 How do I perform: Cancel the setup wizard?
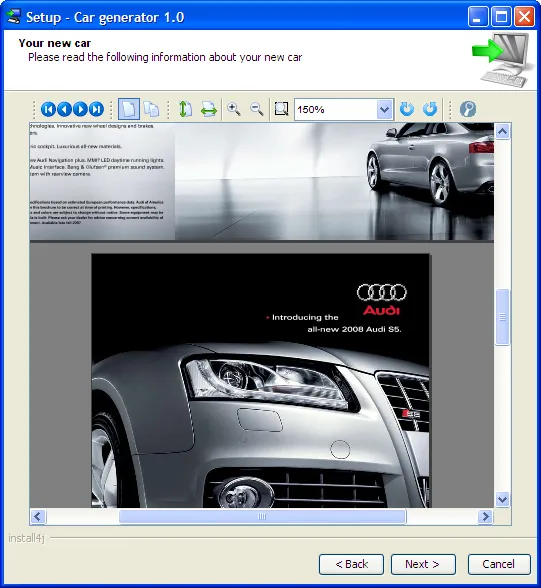coord(499,564)
